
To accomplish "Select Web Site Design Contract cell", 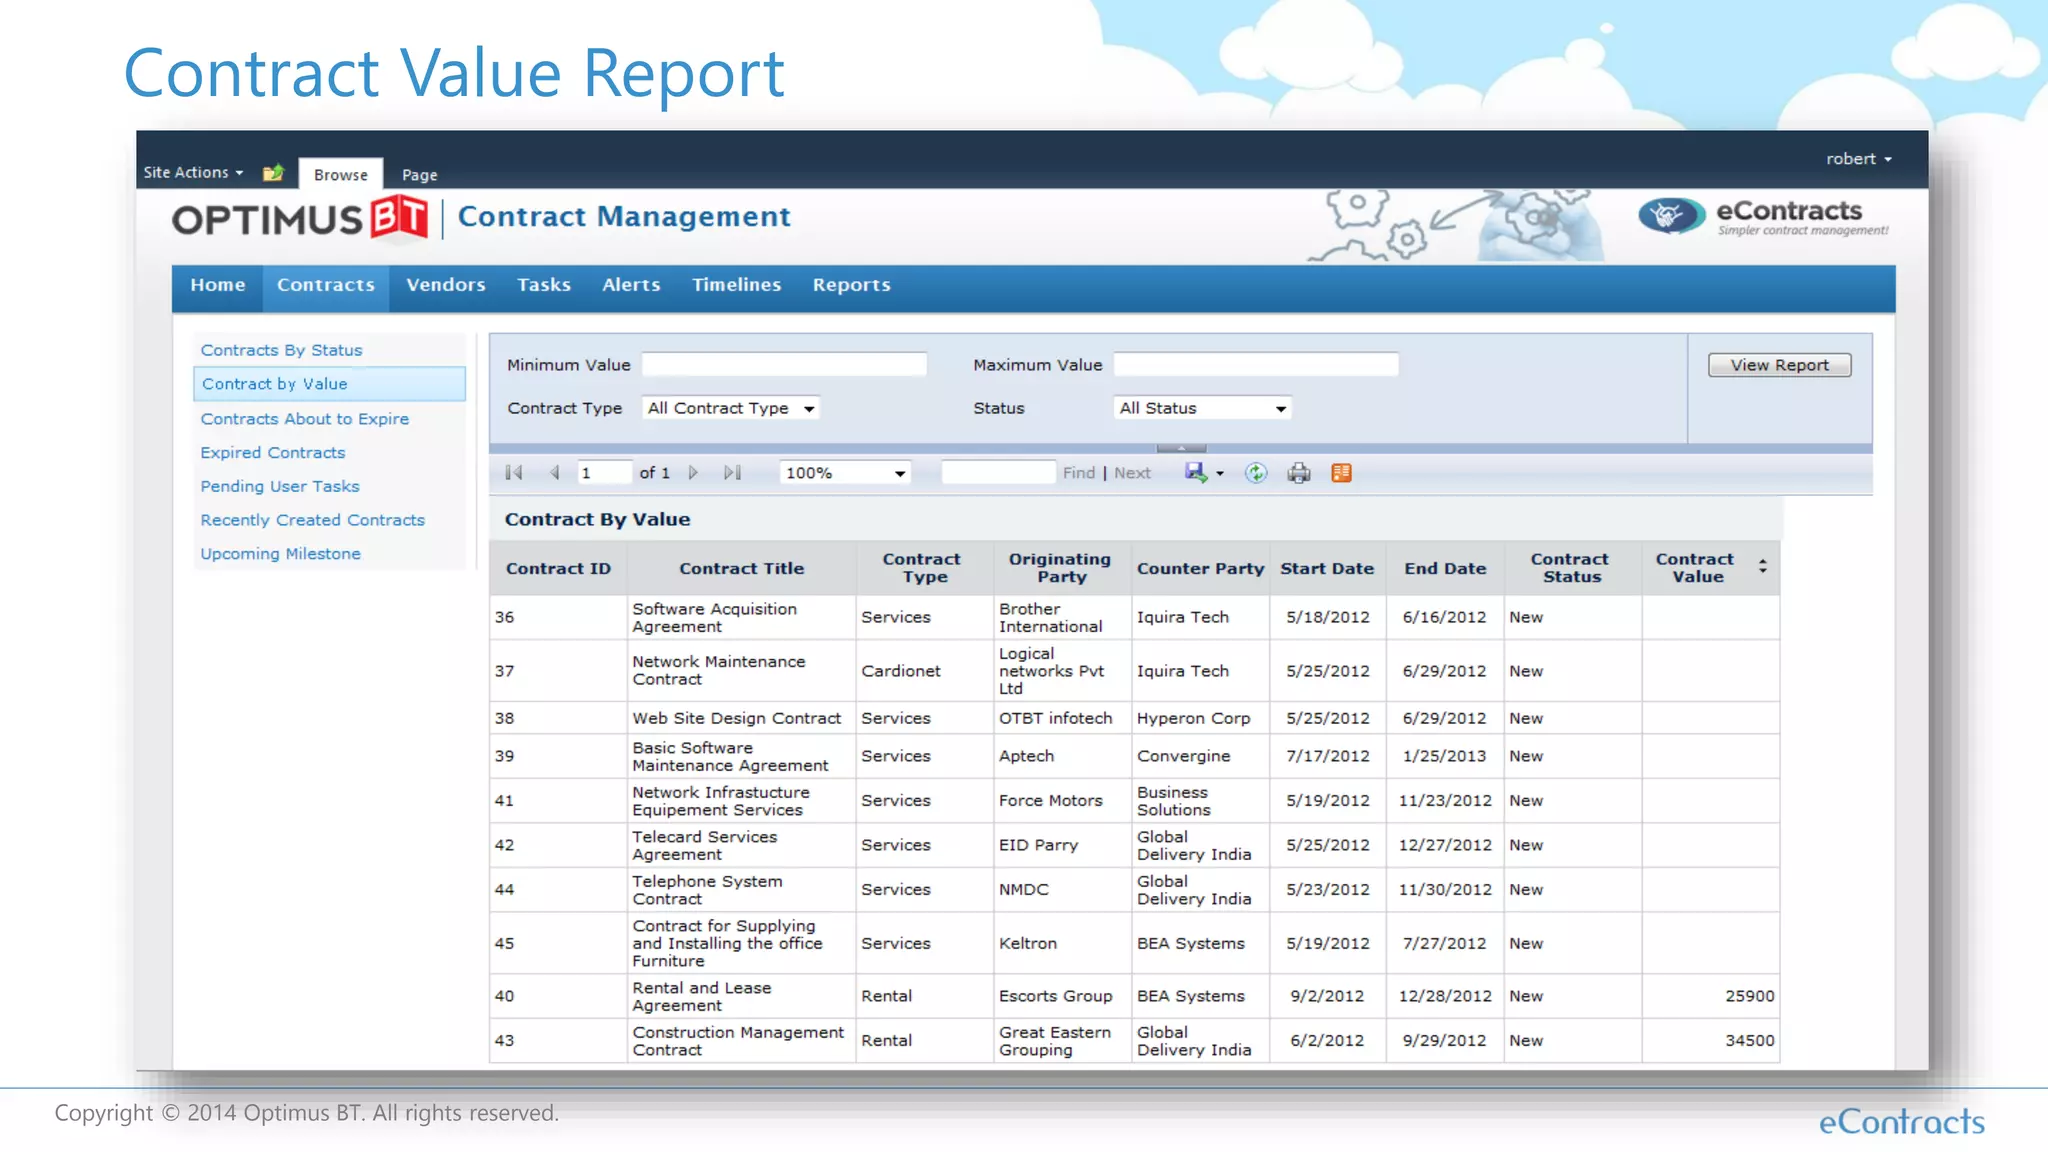I will tap(741, 718).
